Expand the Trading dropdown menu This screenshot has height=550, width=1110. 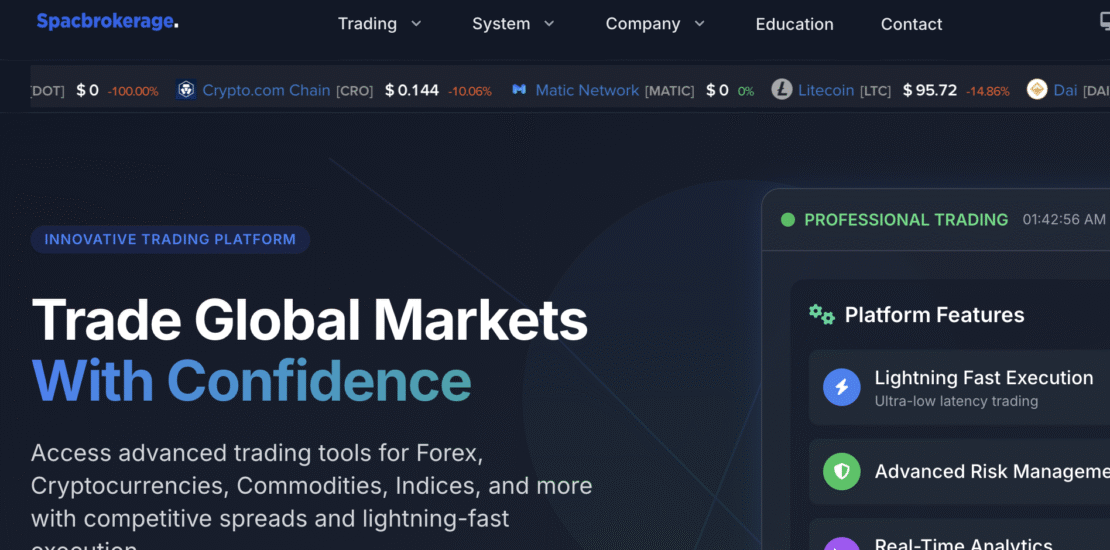(x=379, y=24)
